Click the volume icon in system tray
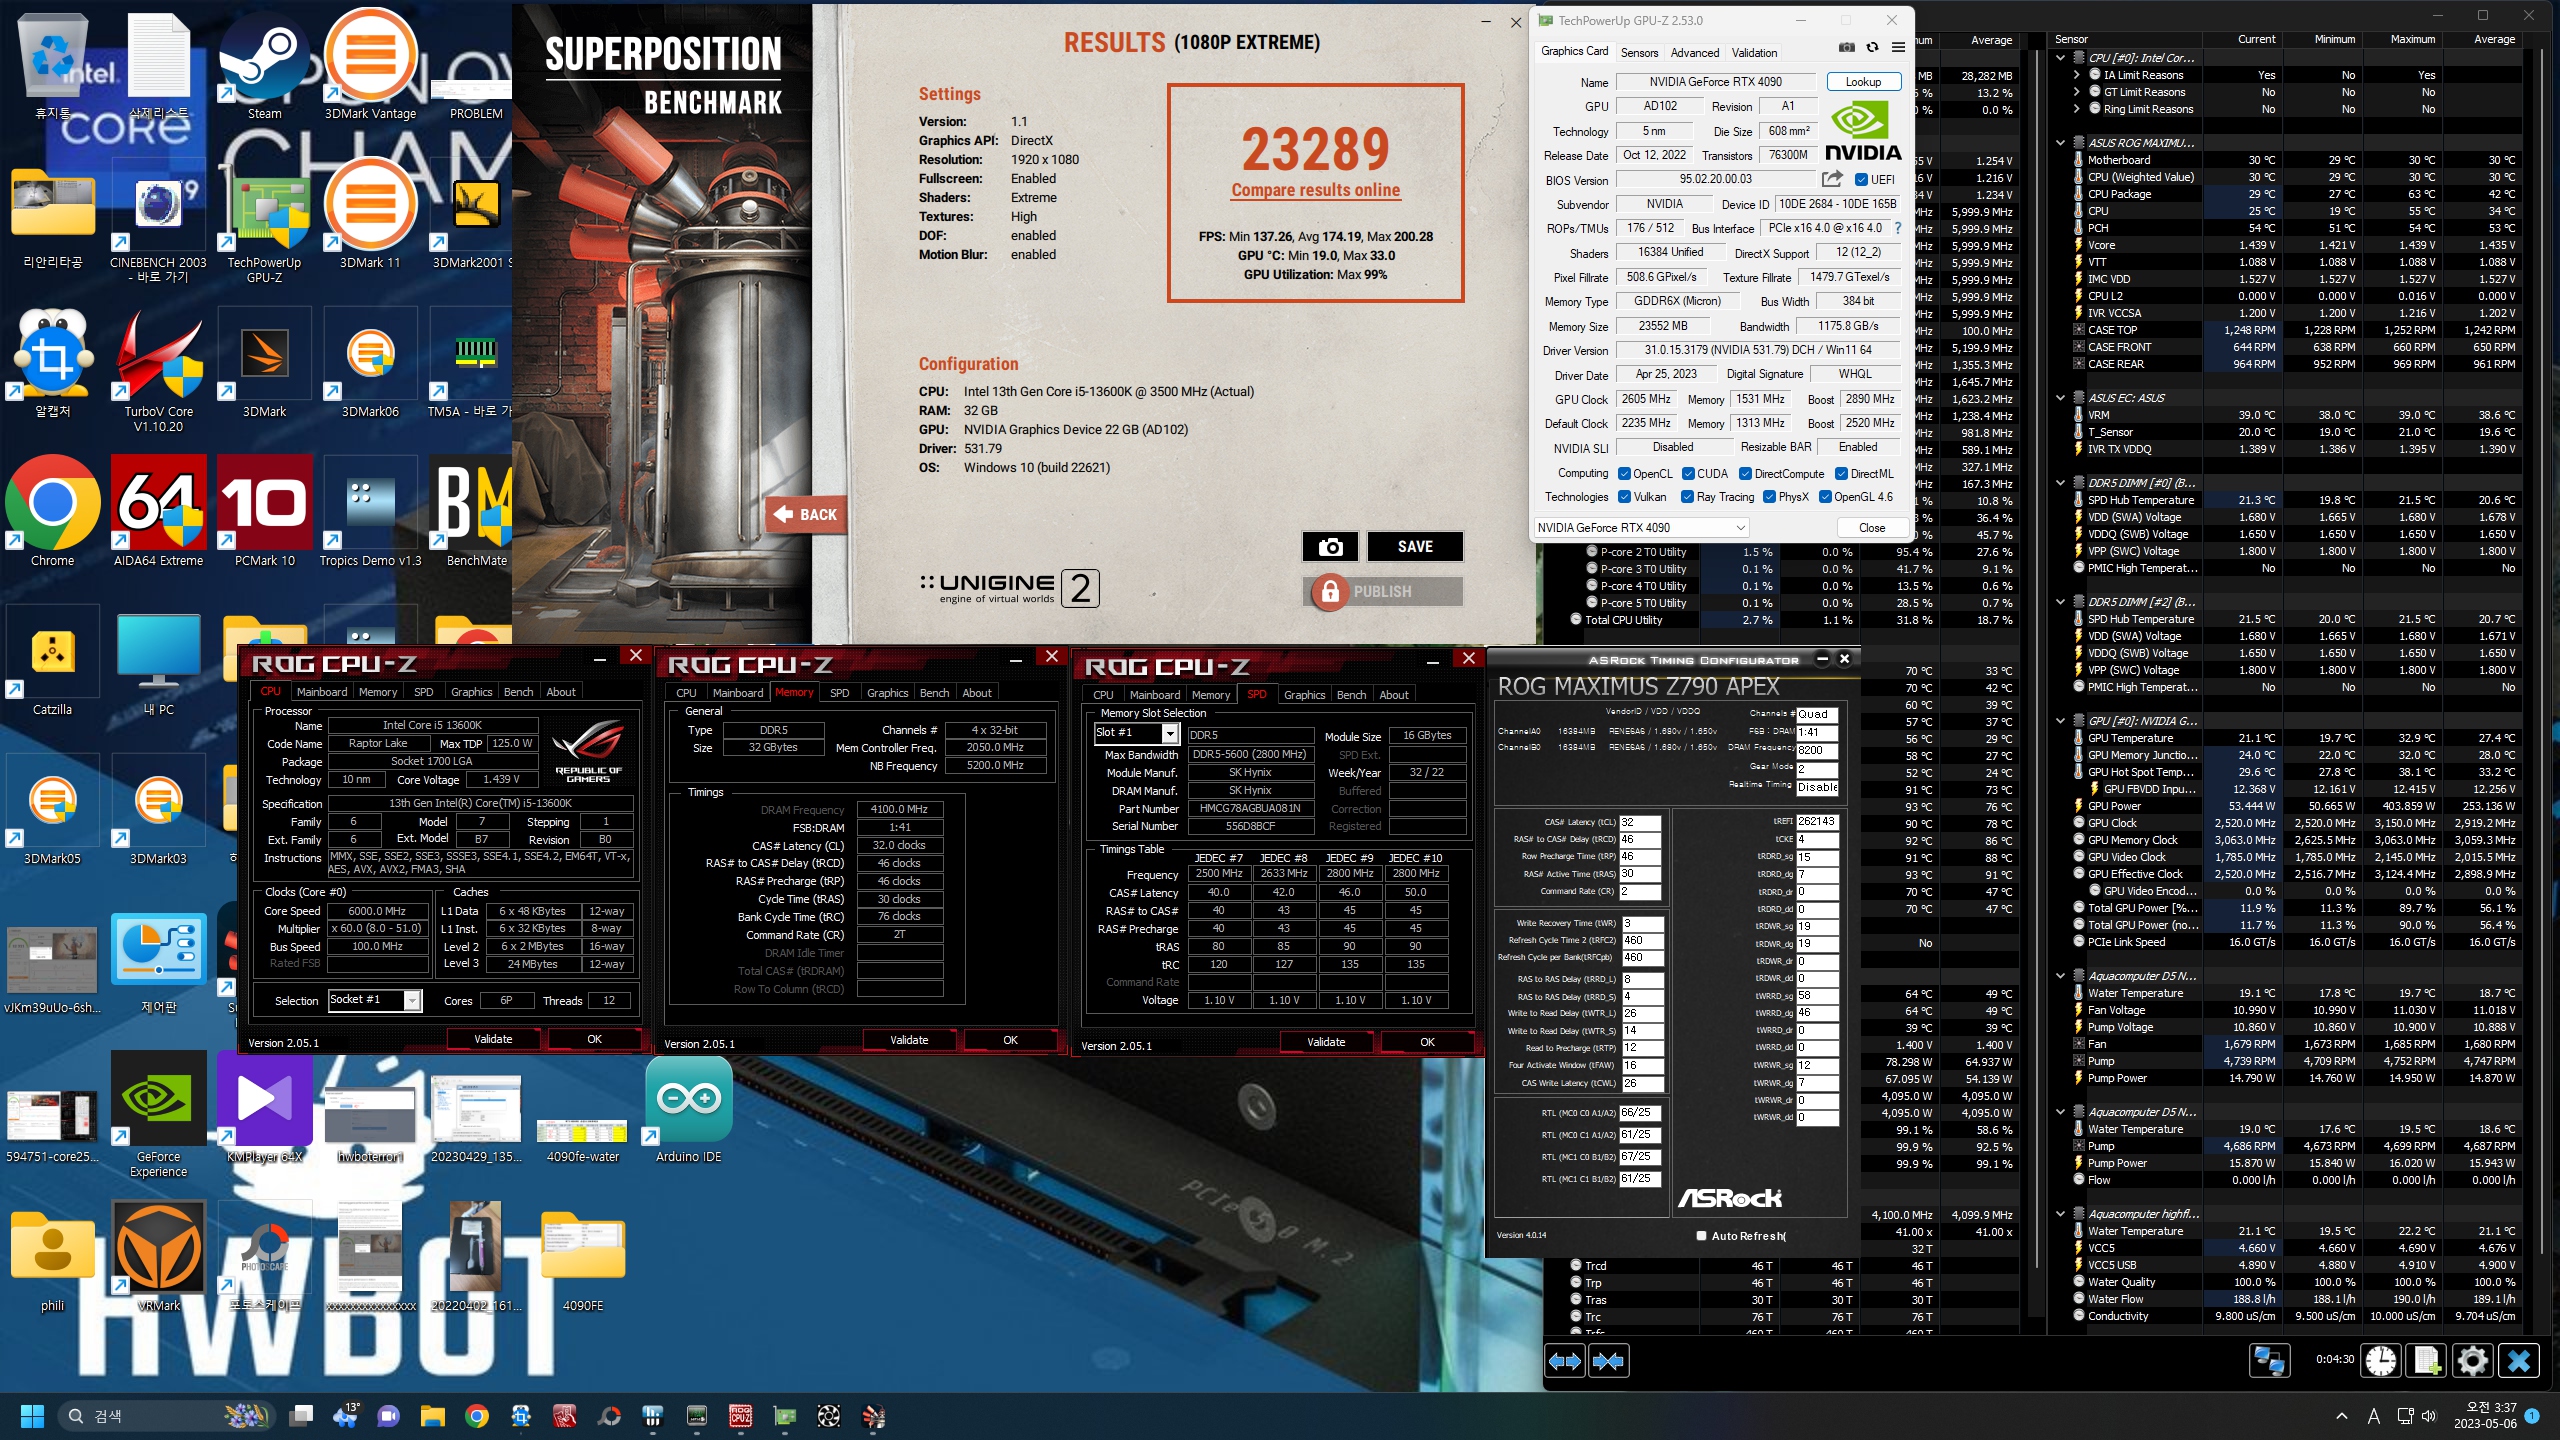This screenshot has width=2560, height=1440. [2430, 1416]
